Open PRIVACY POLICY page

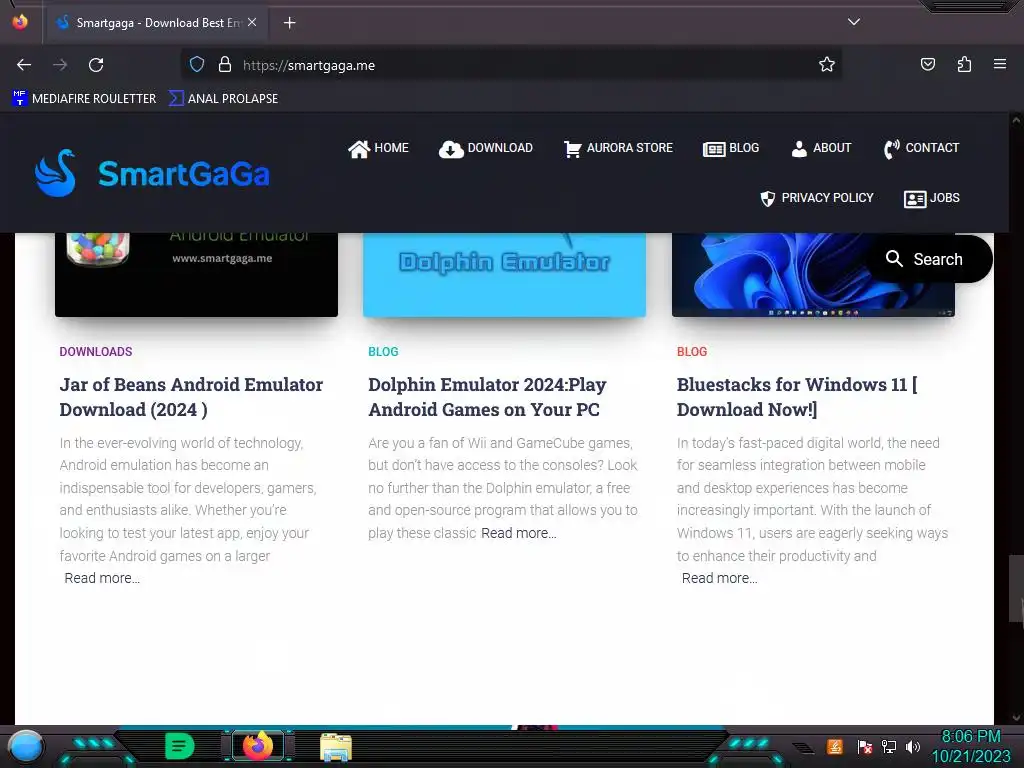click(817, 198)
